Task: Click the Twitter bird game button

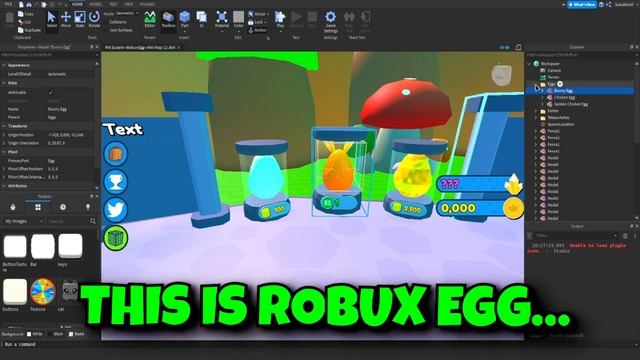Action: (116, 210)
